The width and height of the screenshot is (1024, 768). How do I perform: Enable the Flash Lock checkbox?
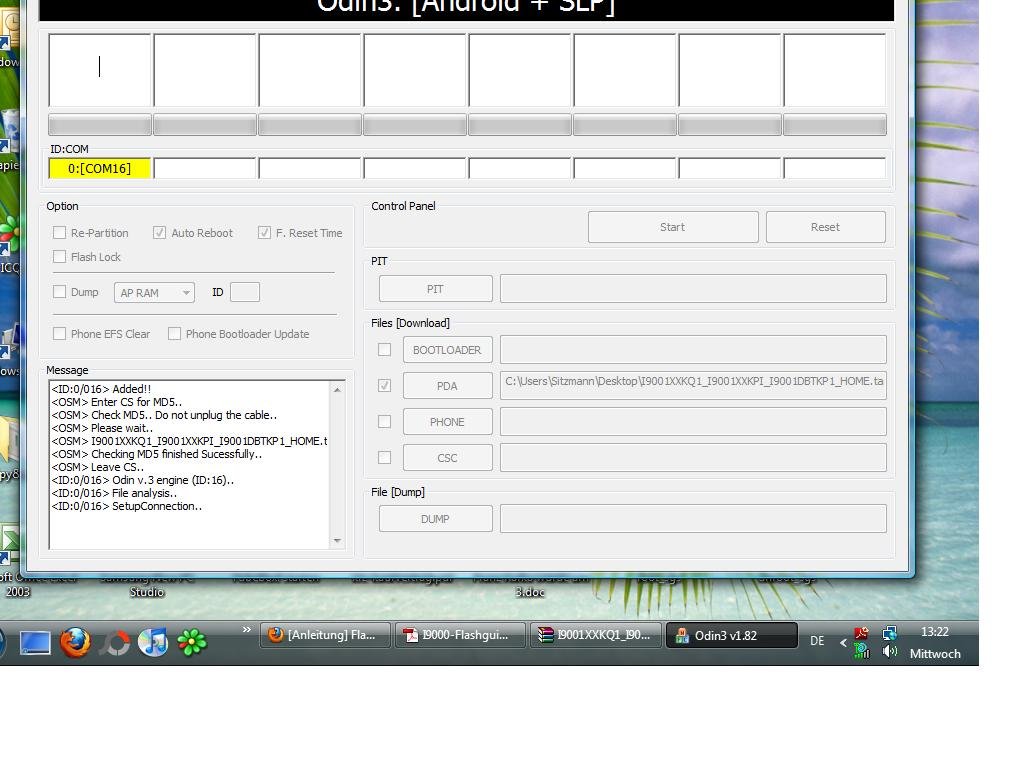click(x=59, y=257)
